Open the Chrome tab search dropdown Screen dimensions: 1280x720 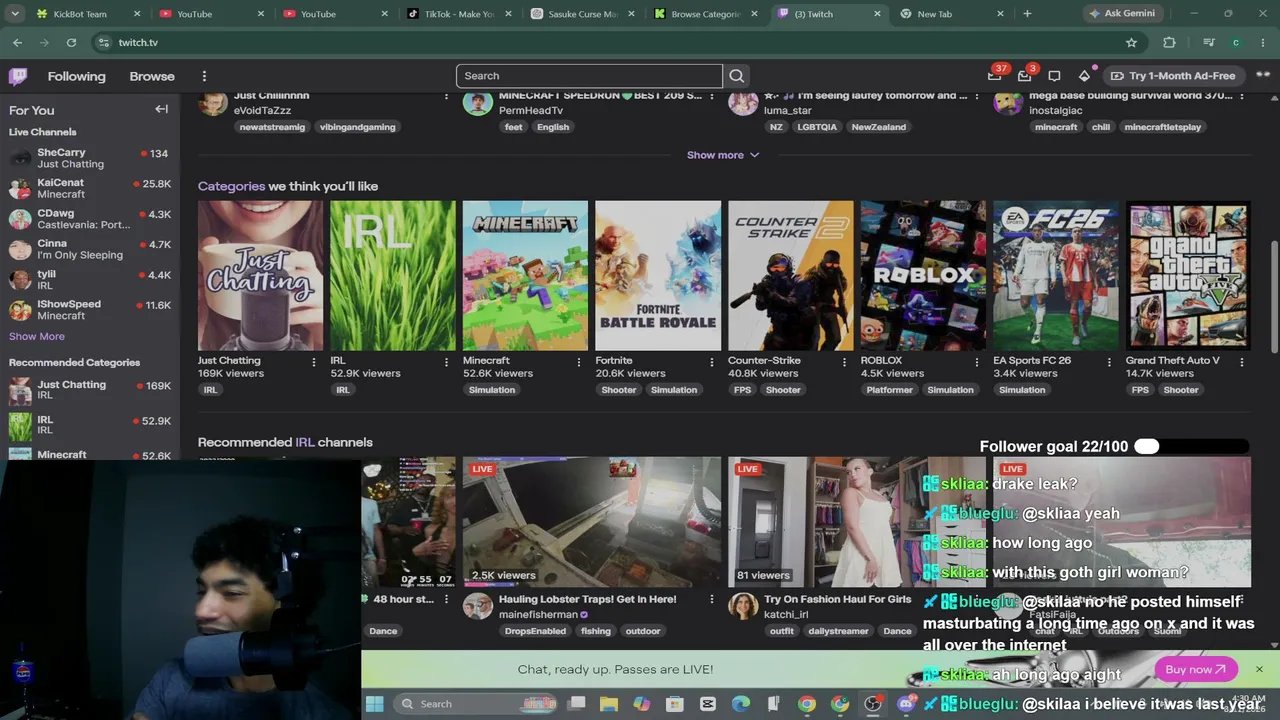click(15, 14)
